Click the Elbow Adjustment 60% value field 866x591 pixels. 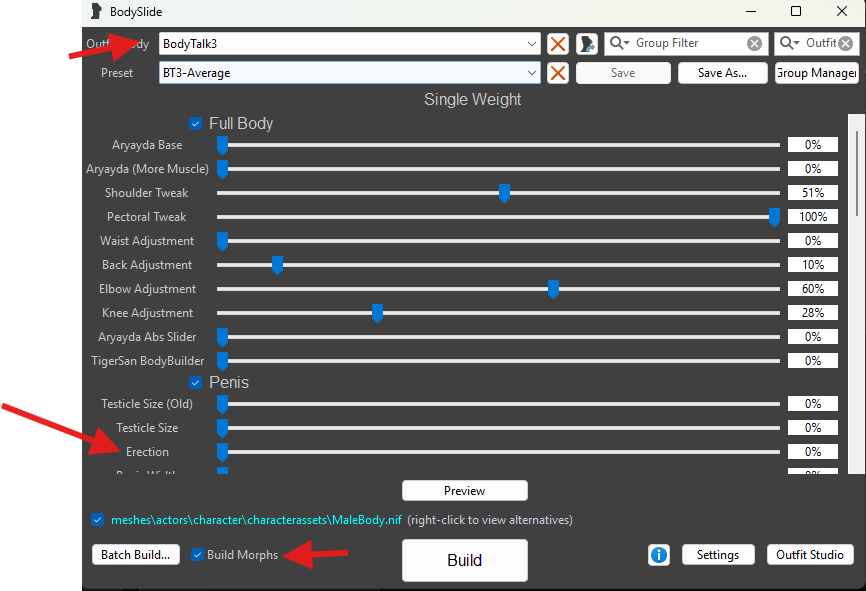(x=813, y=288)
